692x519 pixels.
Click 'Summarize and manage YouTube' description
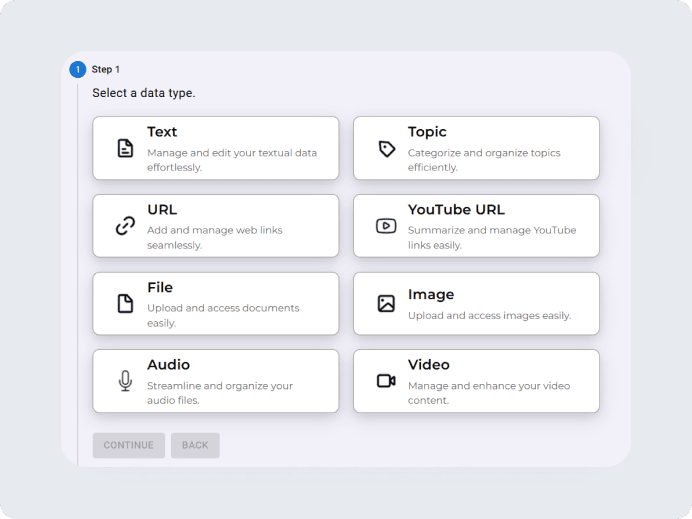[x=492, y=230]
